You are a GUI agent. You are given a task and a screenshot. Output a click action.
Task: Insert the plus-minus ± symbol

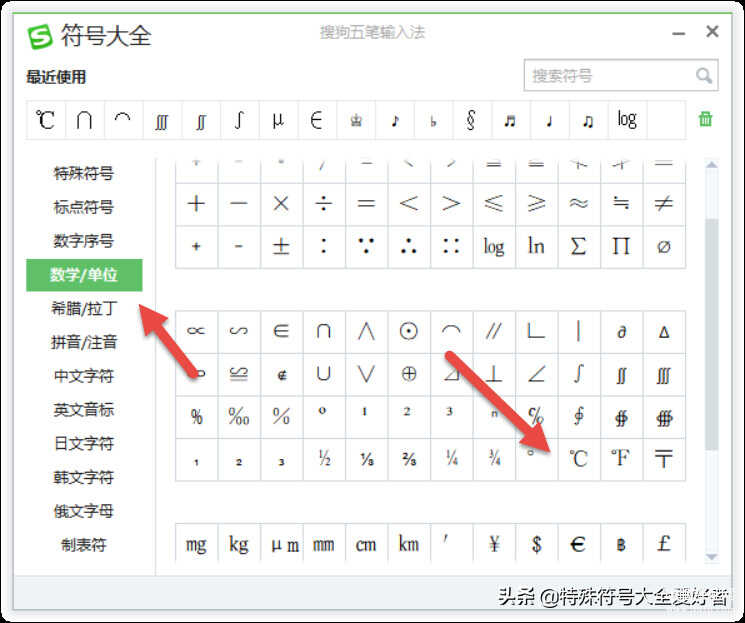pos(281,247)
